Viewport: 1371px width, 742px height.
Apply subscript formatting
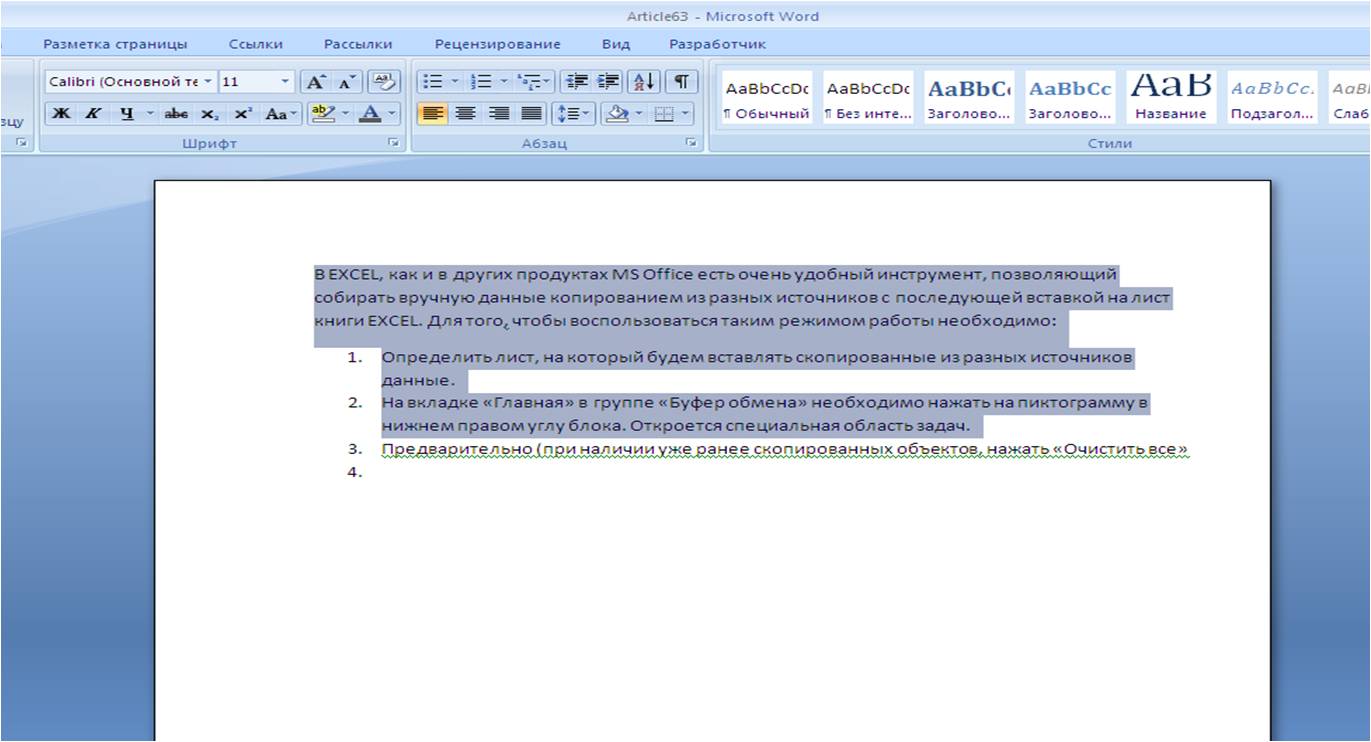click(209, 114)
